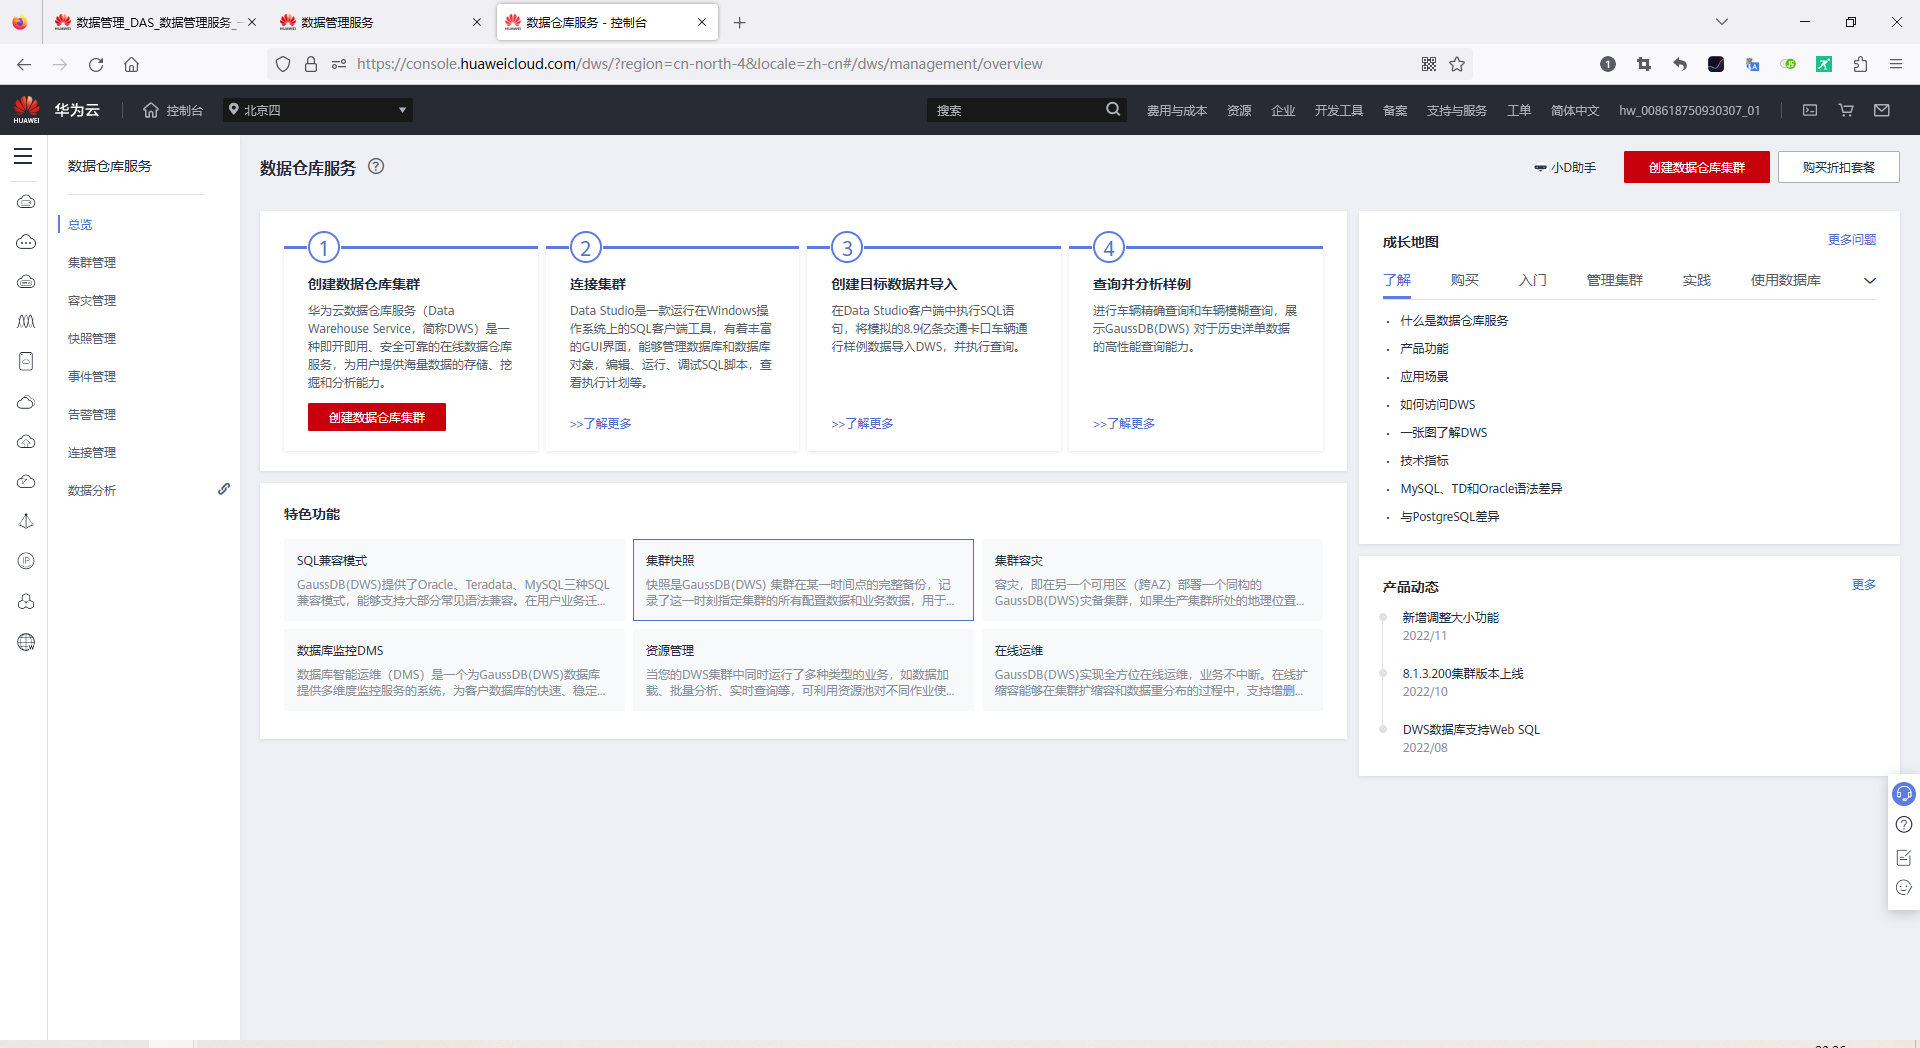Click the customer service headset icon
Screen dimensions: 1920x1048
(1904, 794)
